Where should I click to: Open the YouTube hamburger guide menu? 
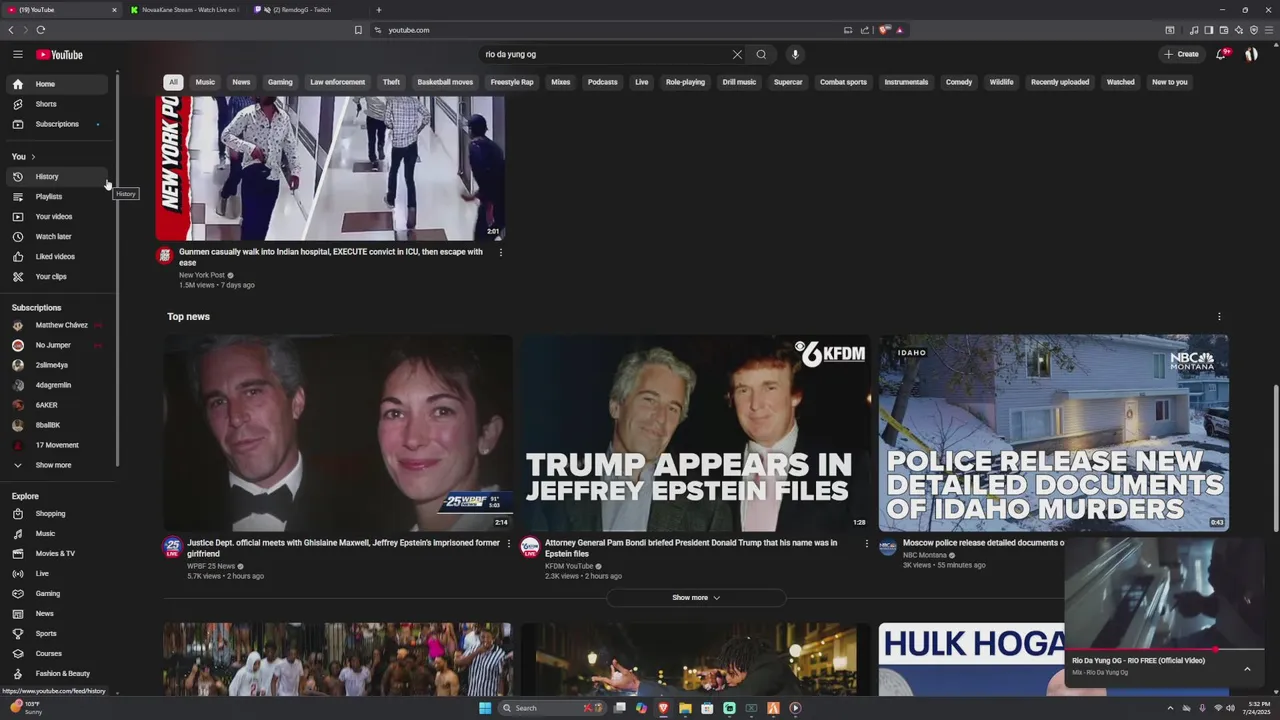17,54
